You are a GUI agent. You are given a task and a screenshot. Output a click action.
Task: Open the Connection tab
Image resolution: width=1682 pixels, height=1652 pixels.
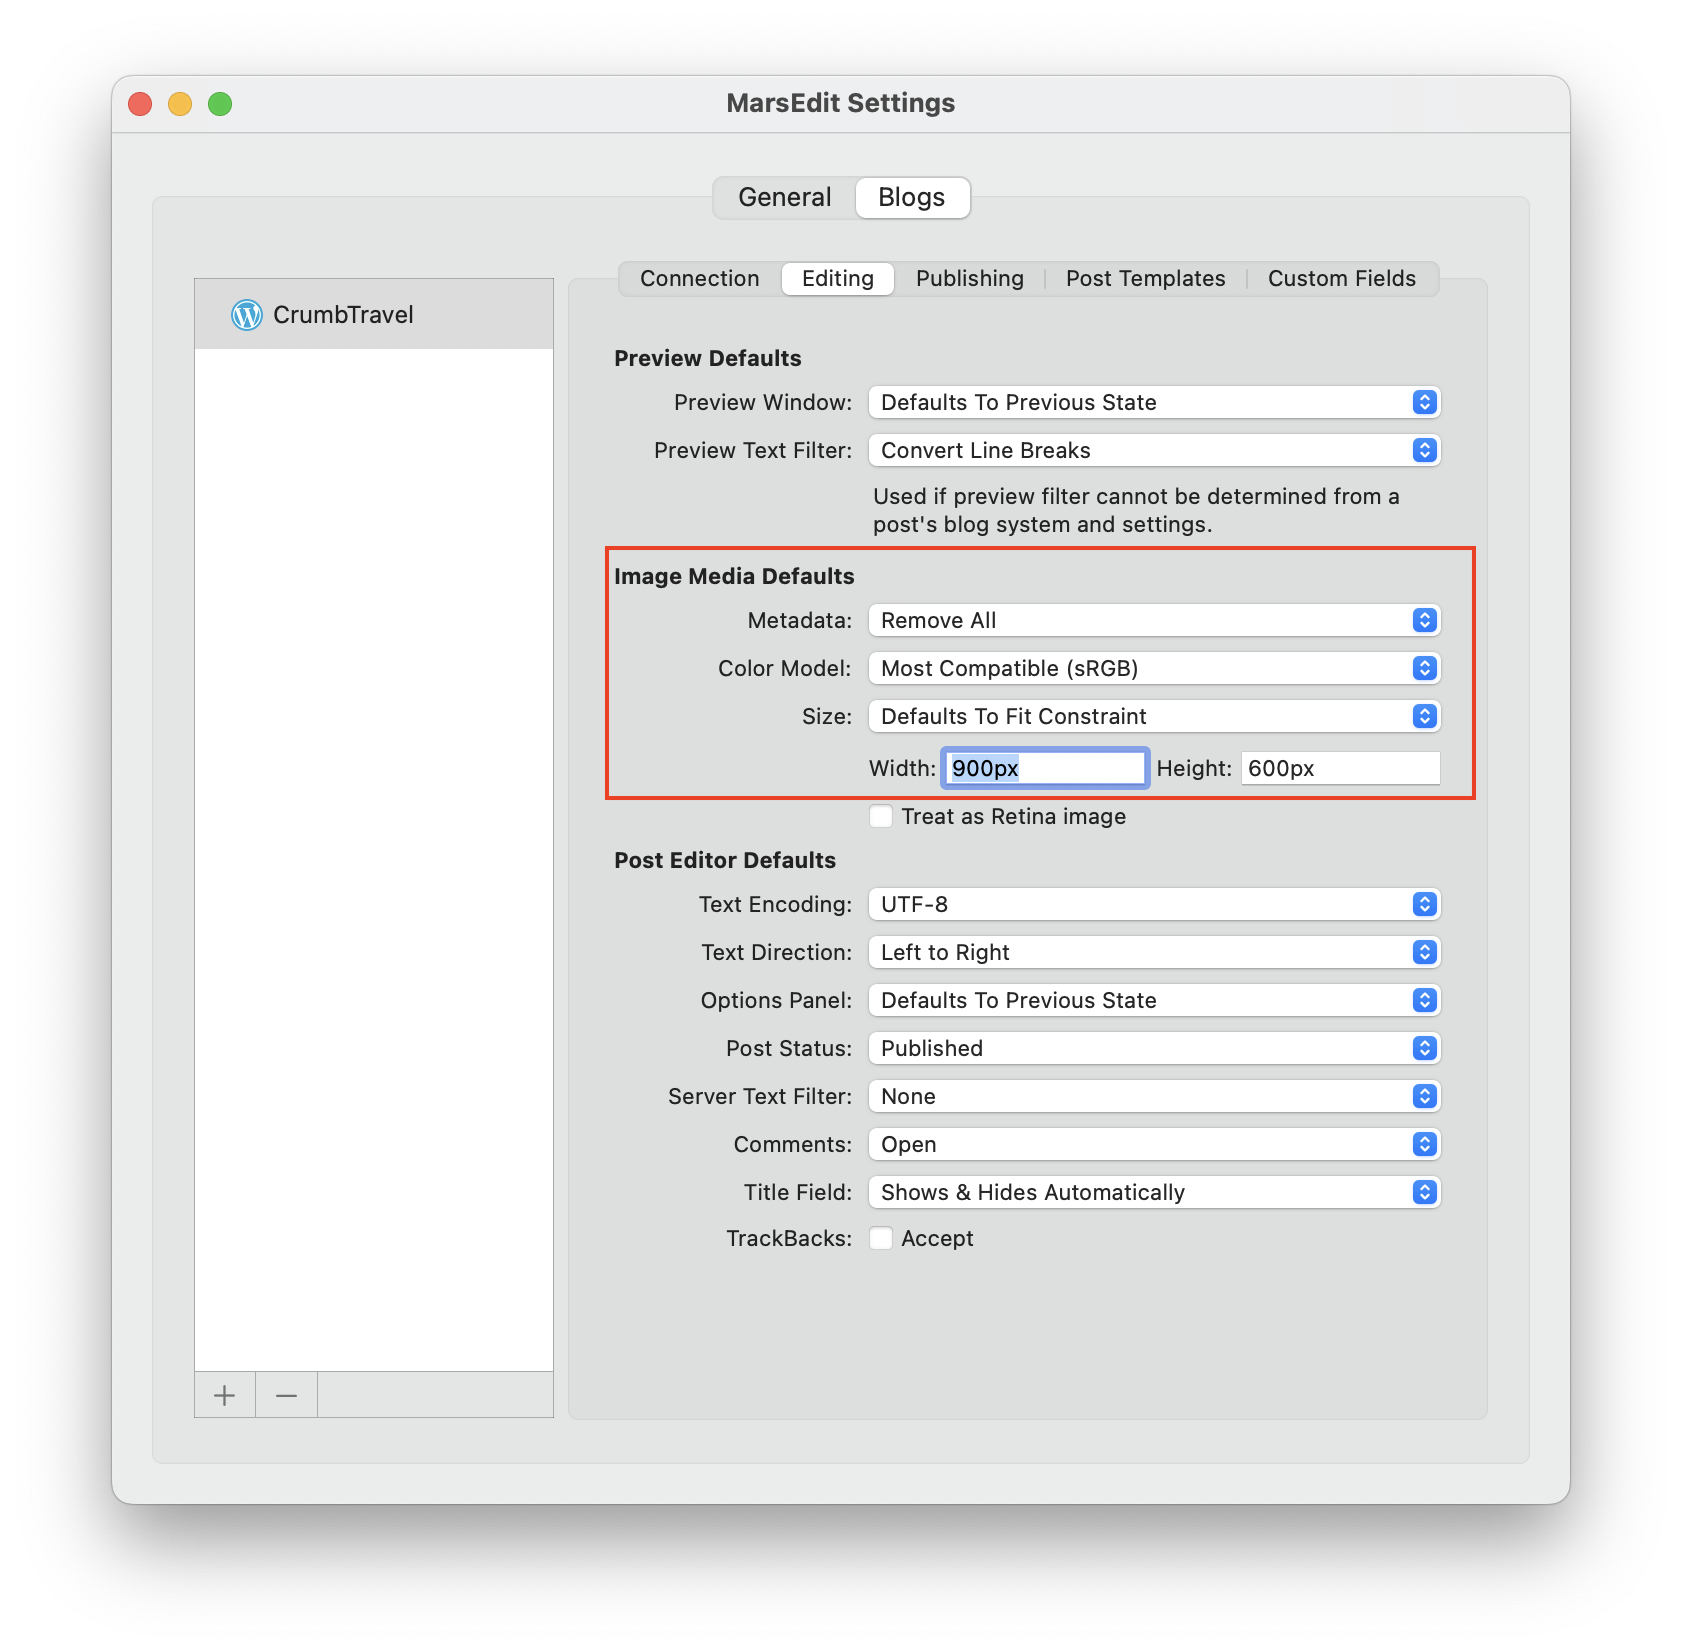[x=699, y=278]
